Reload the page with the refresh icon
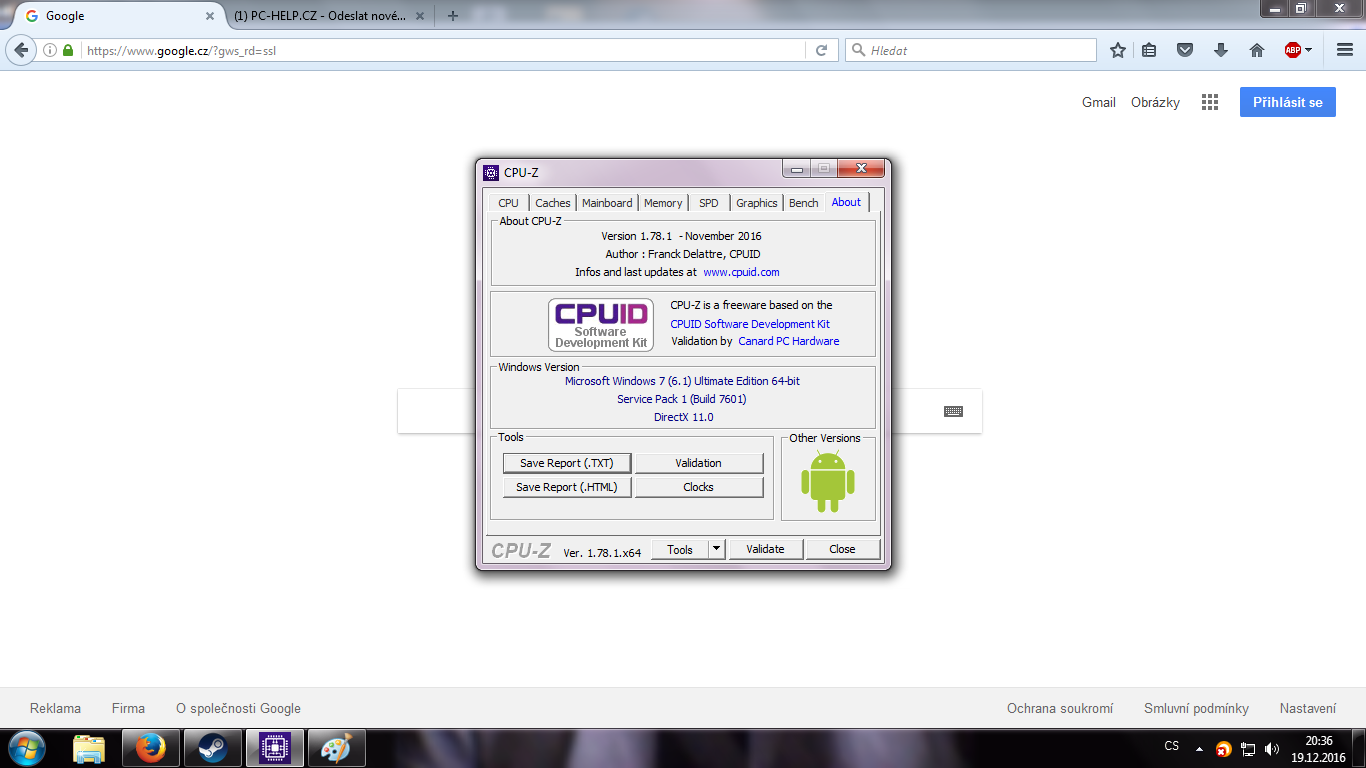The width and height of the screenshot is (1366, 768). (x=822, y=50)
